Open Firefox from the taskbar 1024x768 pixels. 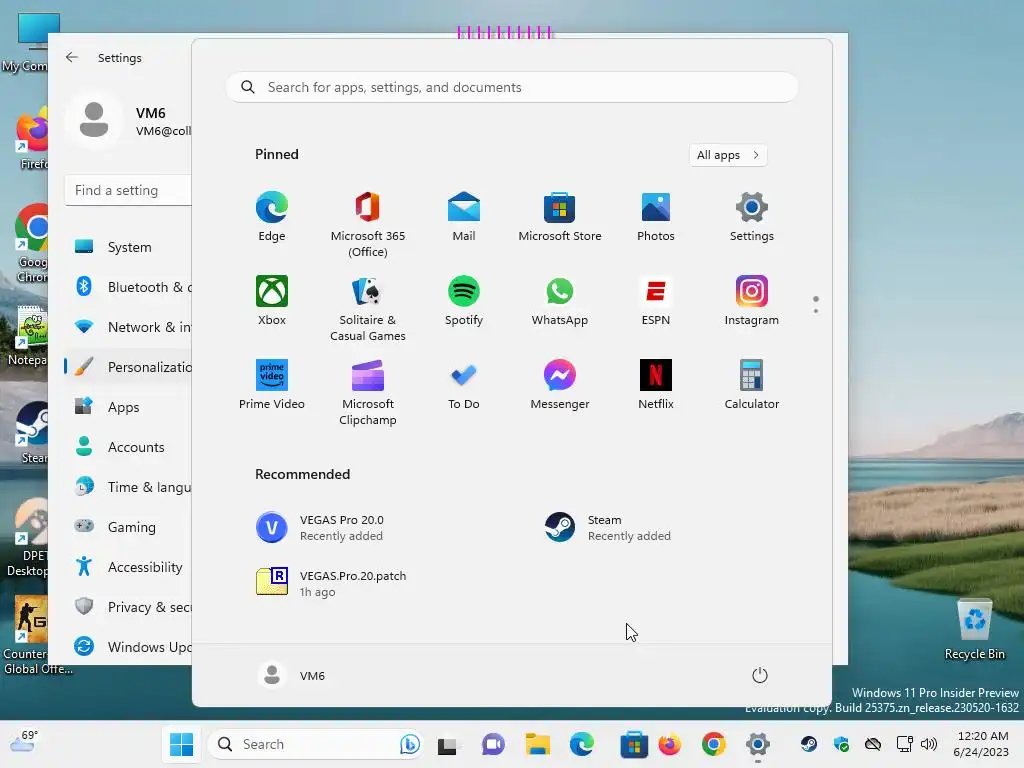670,744
